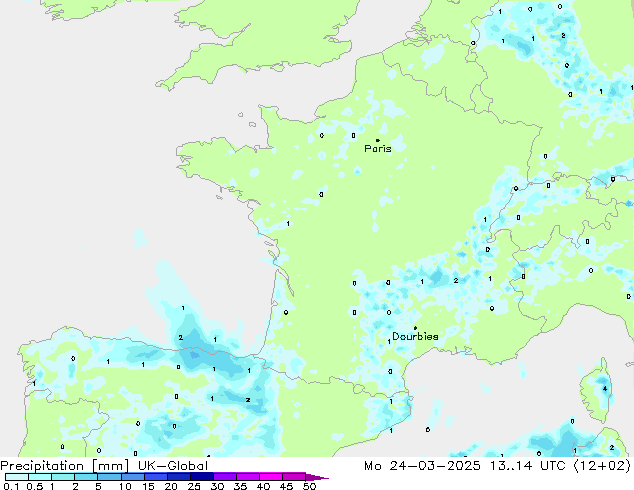Viewport: 634px width, 490px height.
Task: Select the black dot marker above Paris
Action: coord(378,140)
